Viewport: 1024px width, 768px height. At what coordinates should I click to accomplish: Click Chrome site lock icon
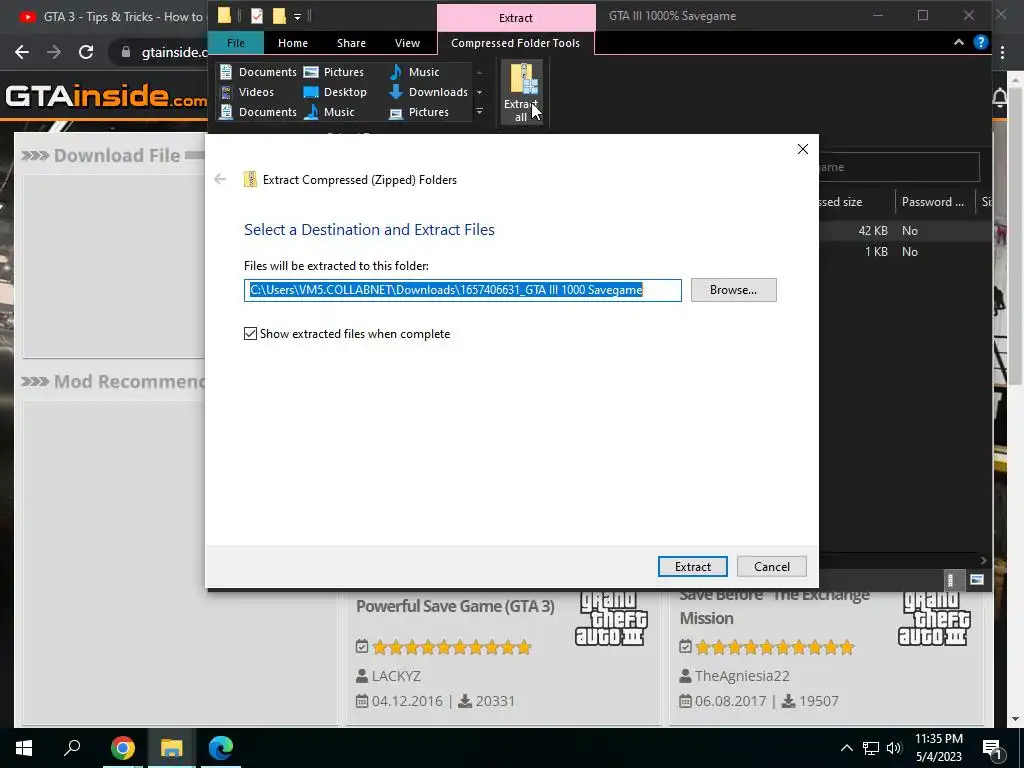[126, 52]
